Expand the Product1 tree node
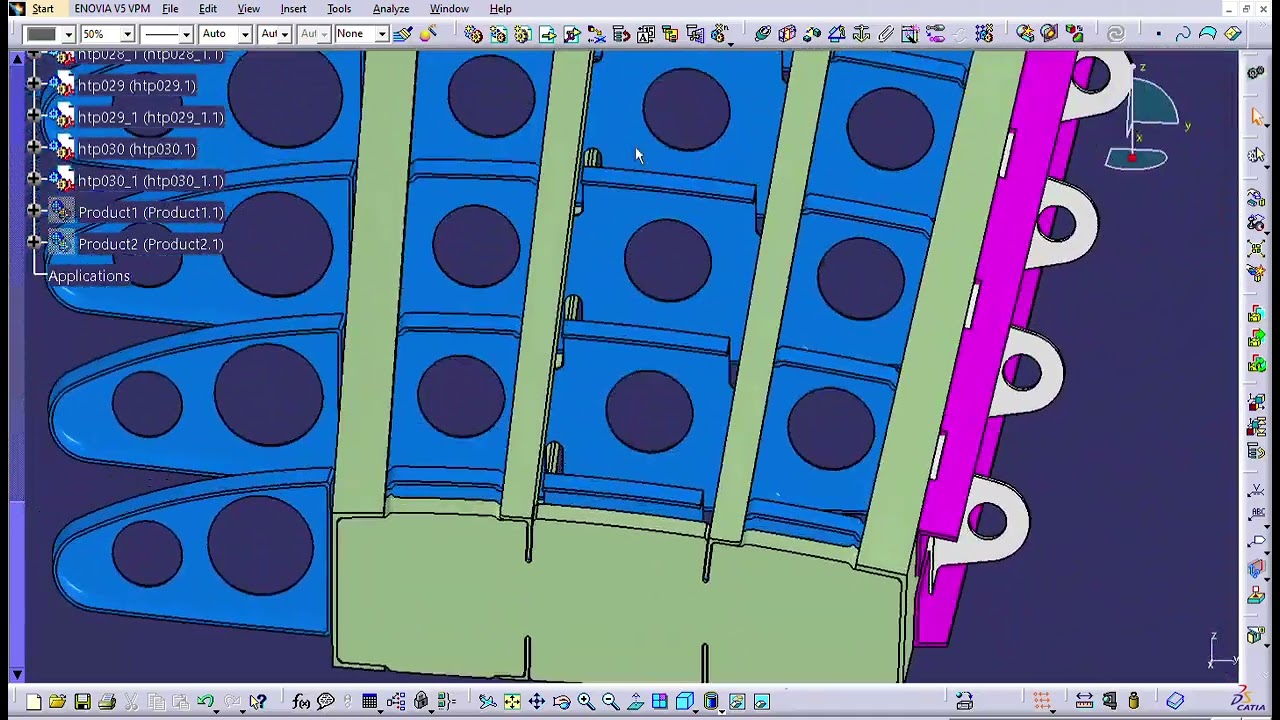The height and width of the screenshot is (720, 1280). tap(34, 212)
